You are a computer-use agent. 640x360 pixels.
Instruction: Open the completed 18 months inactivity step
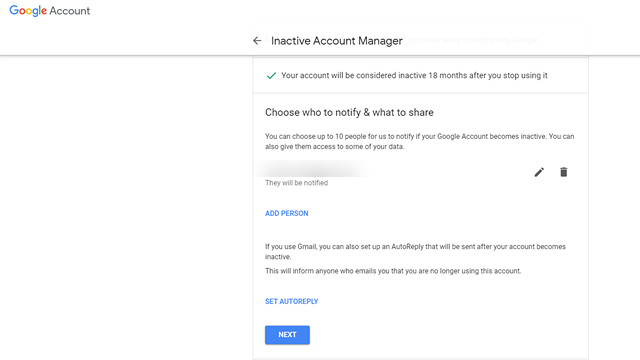pos(420,76)
